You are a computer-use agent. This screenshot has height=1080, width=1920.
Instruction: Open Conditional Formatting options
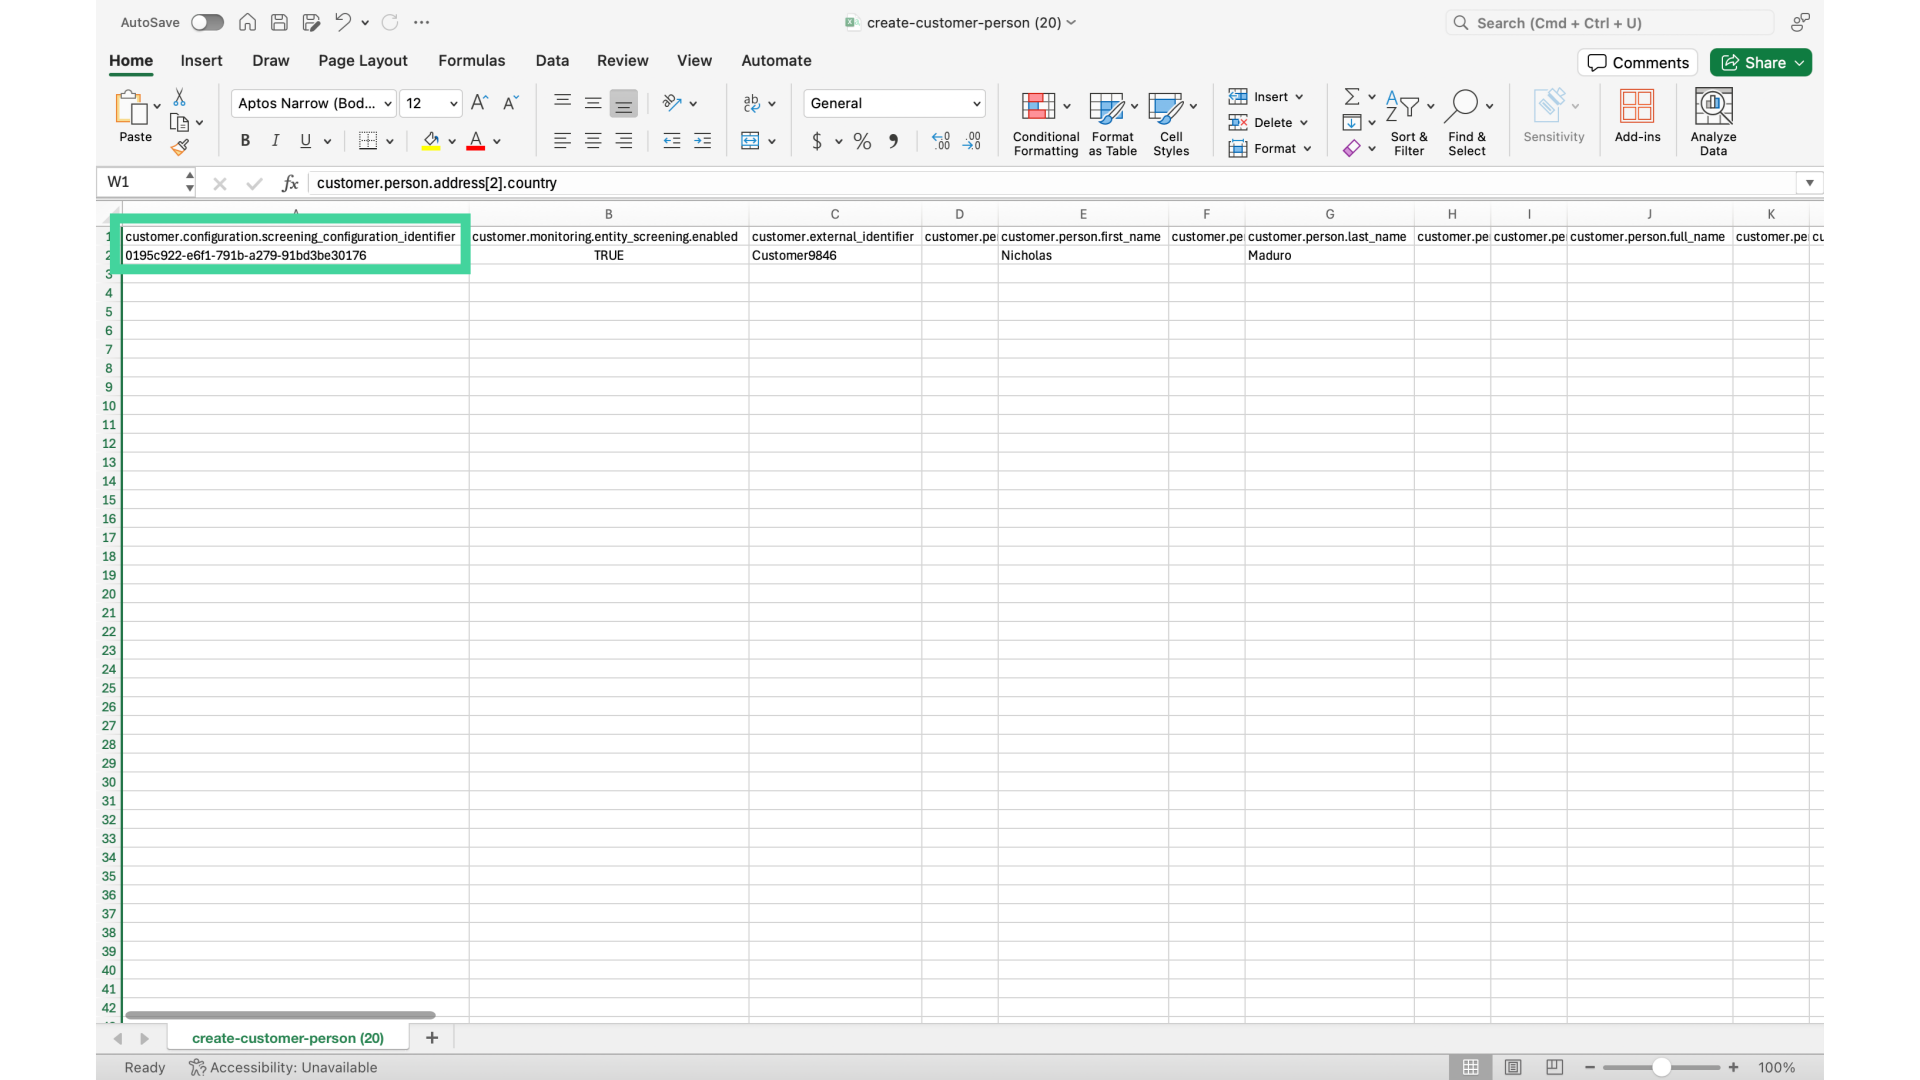tap(1044, 120)
